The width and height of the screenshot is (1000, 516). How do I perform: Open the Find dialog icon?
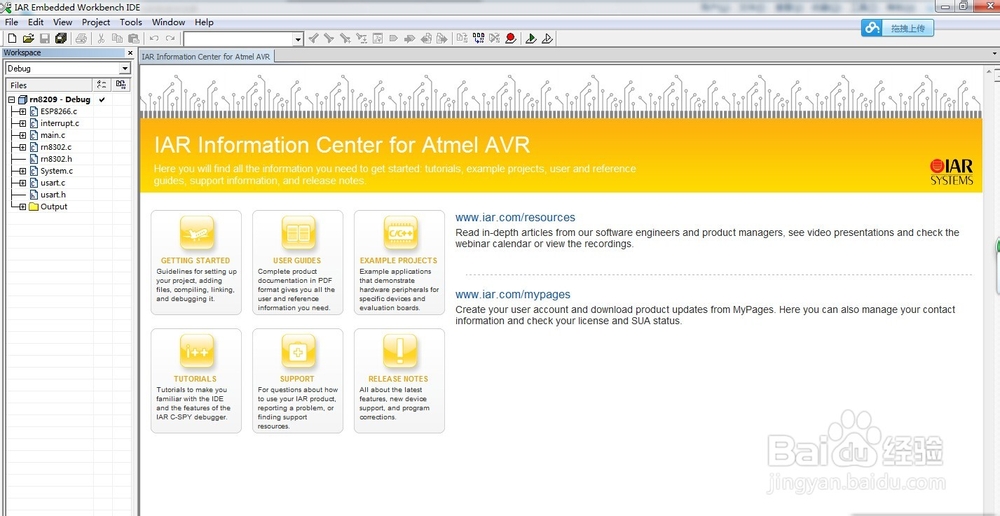345,38
